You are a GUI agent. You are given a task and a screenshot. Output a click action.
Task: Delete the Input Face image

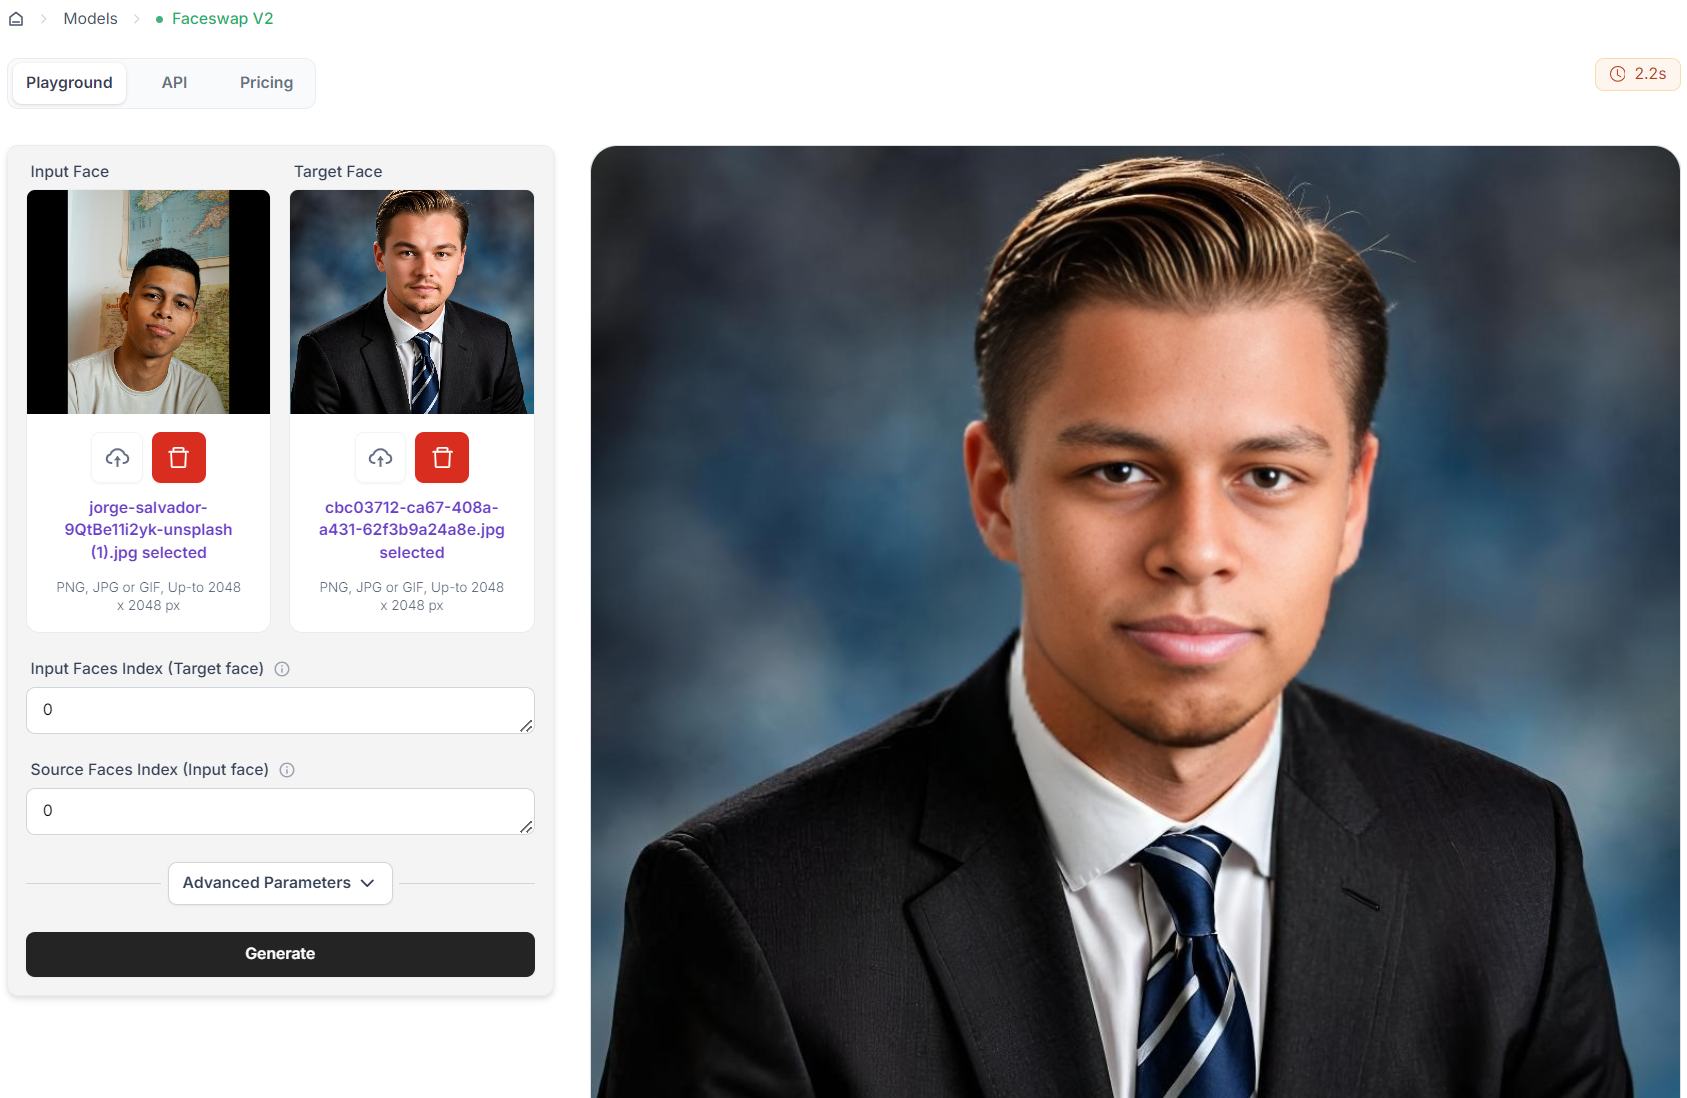[179, 458]
